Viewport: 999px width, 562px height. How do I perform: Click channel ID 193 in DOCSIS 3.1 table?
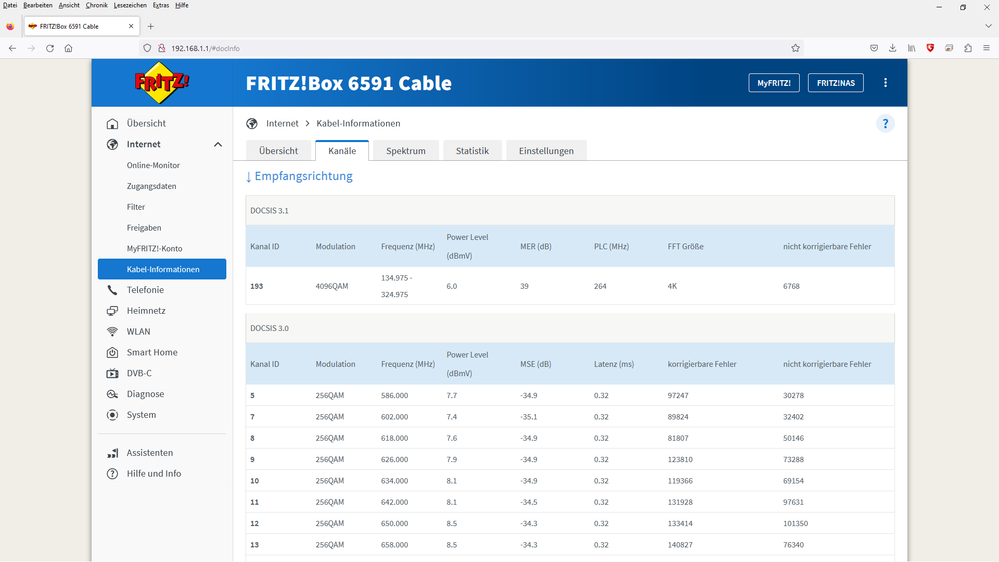click(x=257, y=287)
